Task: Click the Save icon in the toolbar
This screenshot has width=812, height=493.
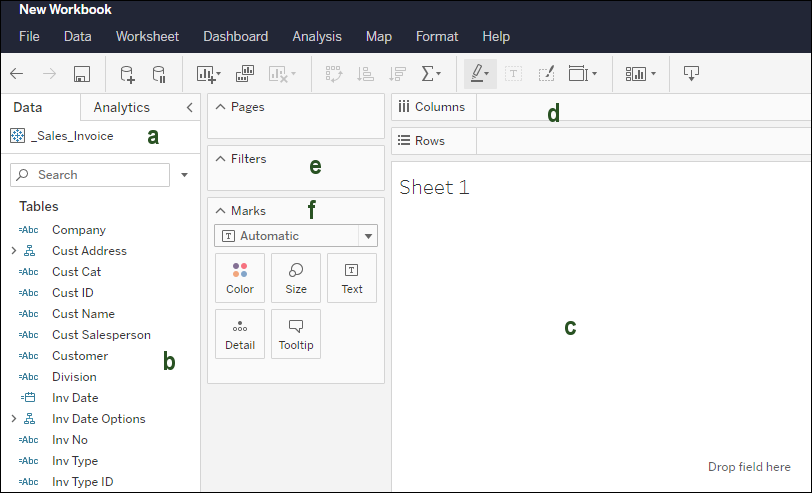Action: (x=83, y=73)
